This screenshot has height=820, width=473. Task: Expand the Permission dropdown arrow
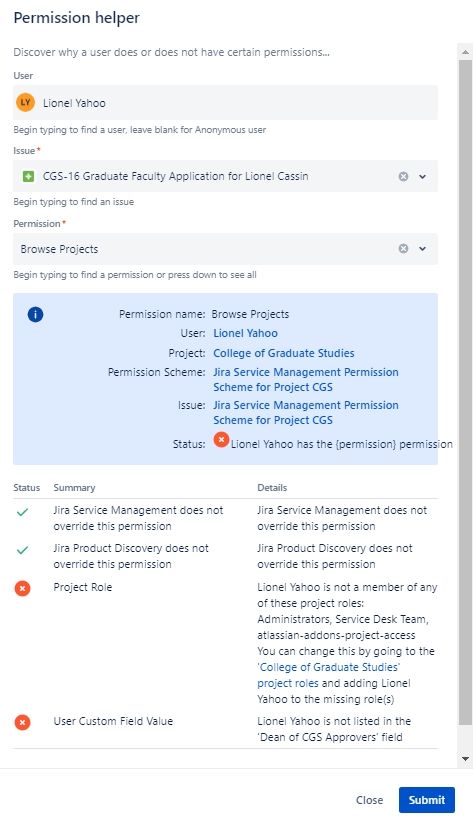click(422, 249)
